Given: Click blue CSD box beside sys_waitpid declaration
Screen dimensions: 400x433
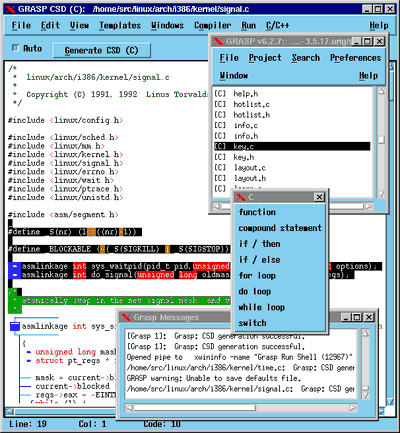Looking at the screenshot, I should pos(14,266).
